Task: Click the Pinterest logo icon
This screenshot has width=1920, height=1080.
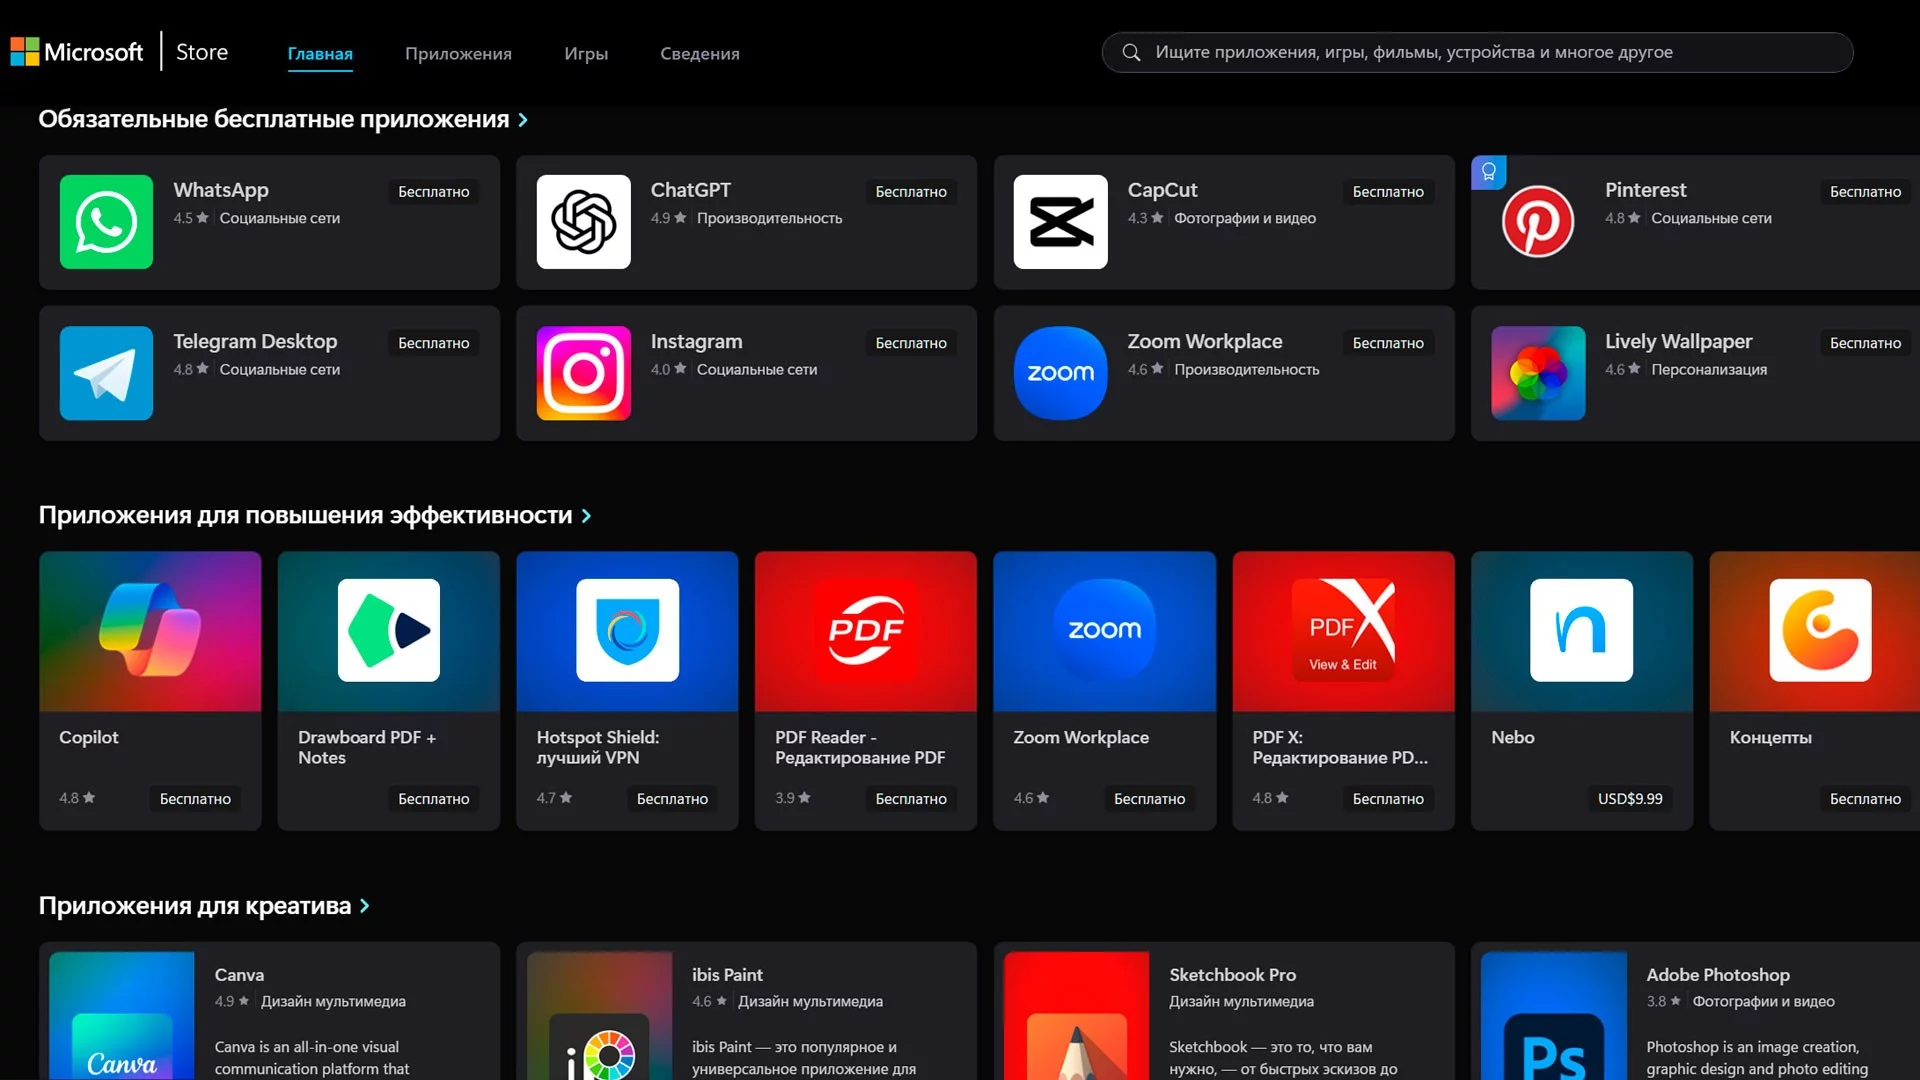Action: coord(1537,222)
